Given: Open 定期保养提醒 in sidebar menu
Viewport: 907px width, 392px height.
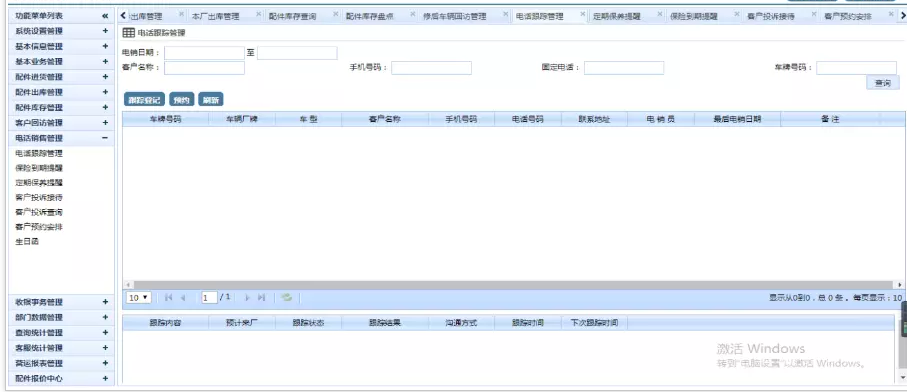Looking at the screenshot, I should point(39,183).
